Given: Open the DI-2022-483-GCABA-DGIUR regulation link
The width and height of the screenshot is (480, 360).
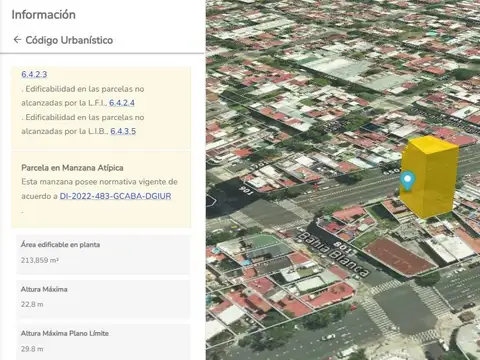Looking at the screenshot, I should coord(115,196).
